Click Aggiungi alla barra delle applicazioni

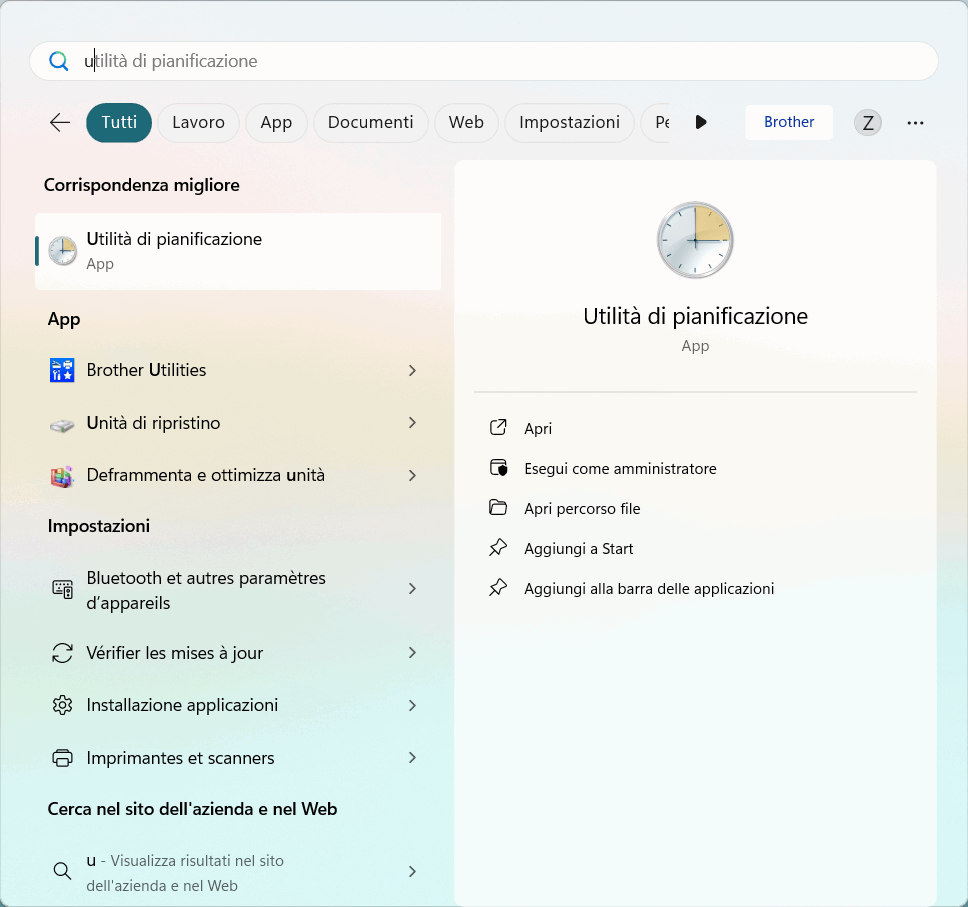pos(648,588)
